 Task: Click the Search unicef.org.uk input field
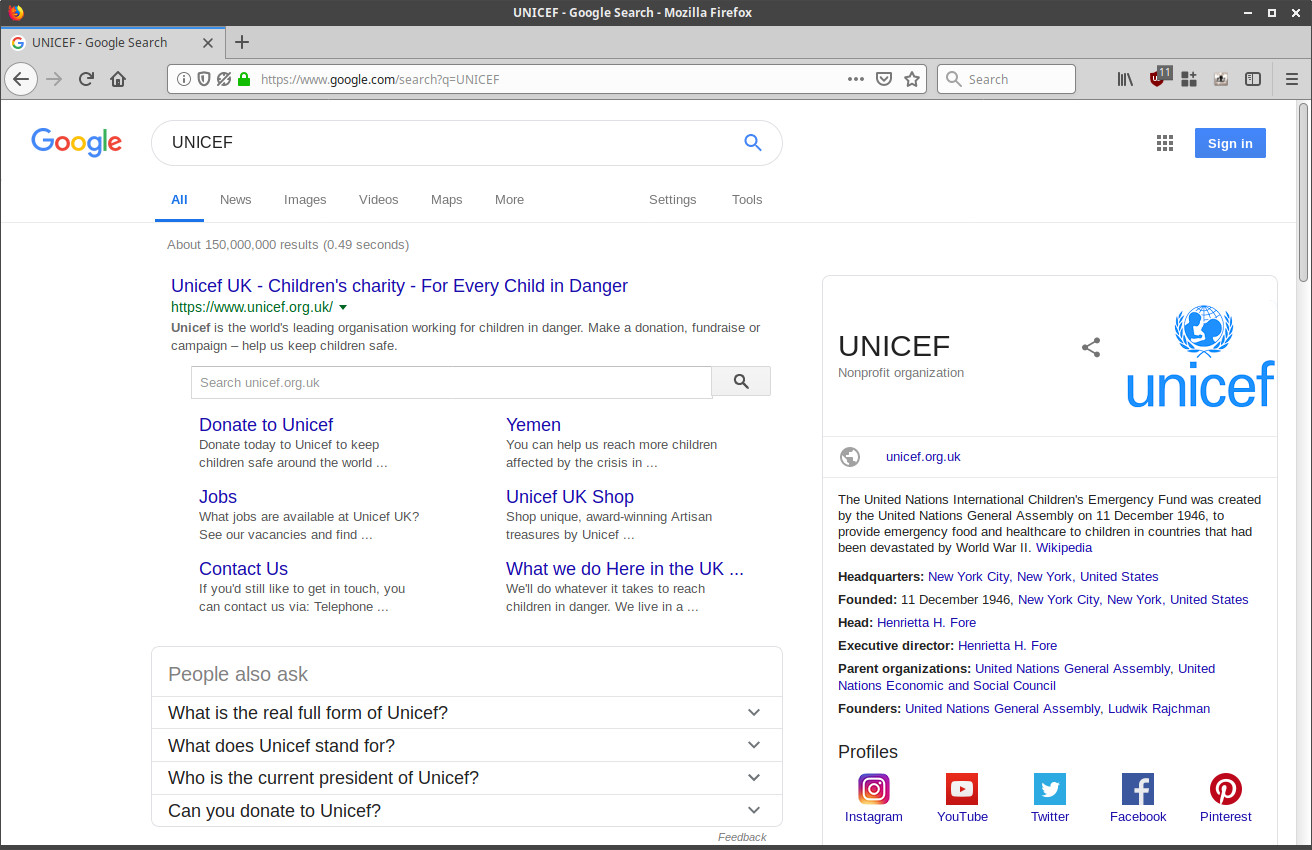pos(451,382)
